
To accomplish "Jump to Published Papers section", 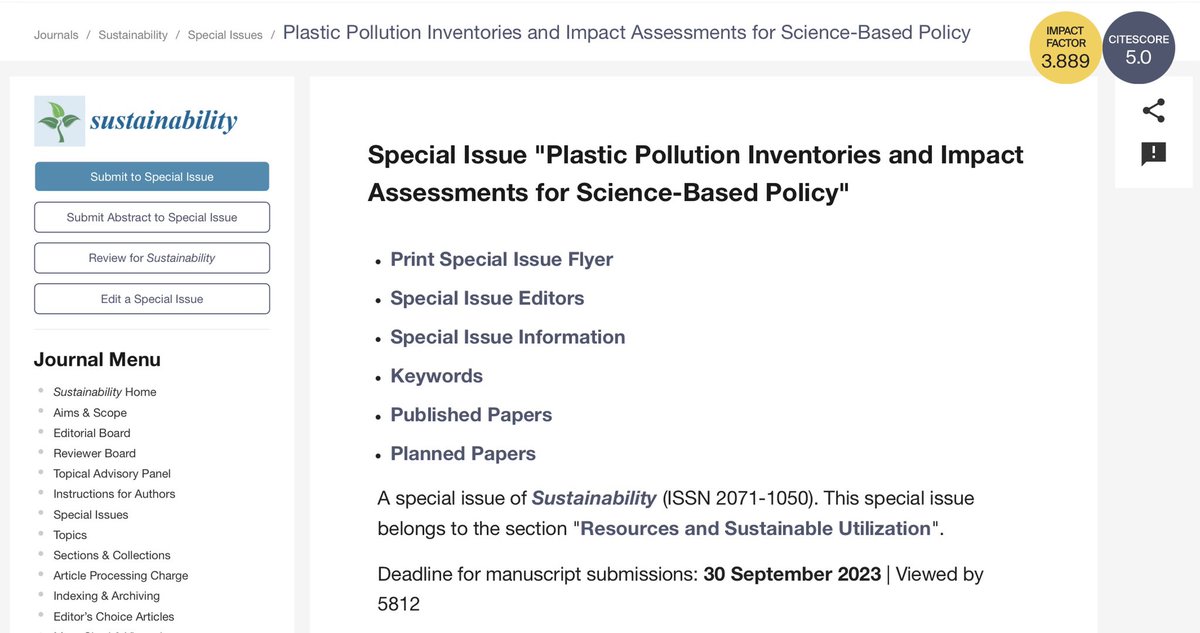I will tap(471, 414).
